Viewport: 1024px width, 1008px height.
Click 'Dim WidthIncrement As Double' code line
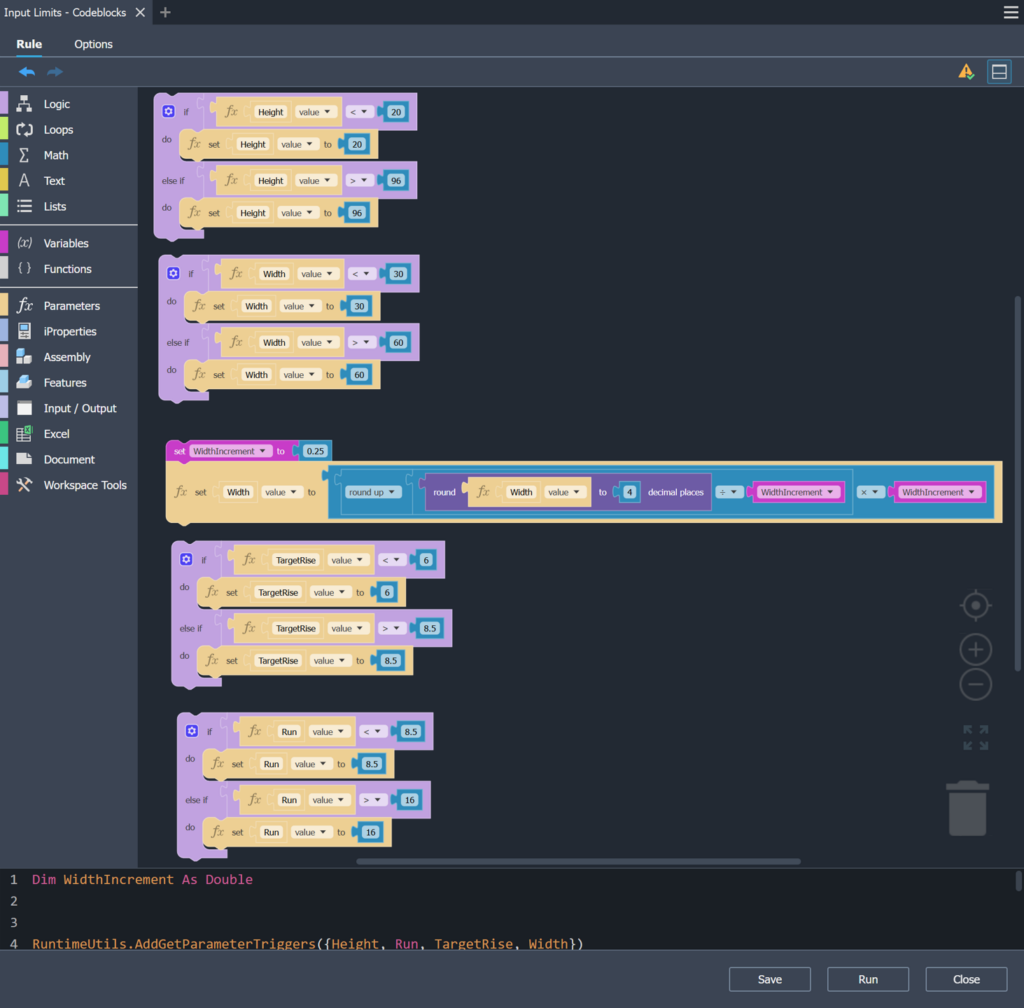(142, 879)
